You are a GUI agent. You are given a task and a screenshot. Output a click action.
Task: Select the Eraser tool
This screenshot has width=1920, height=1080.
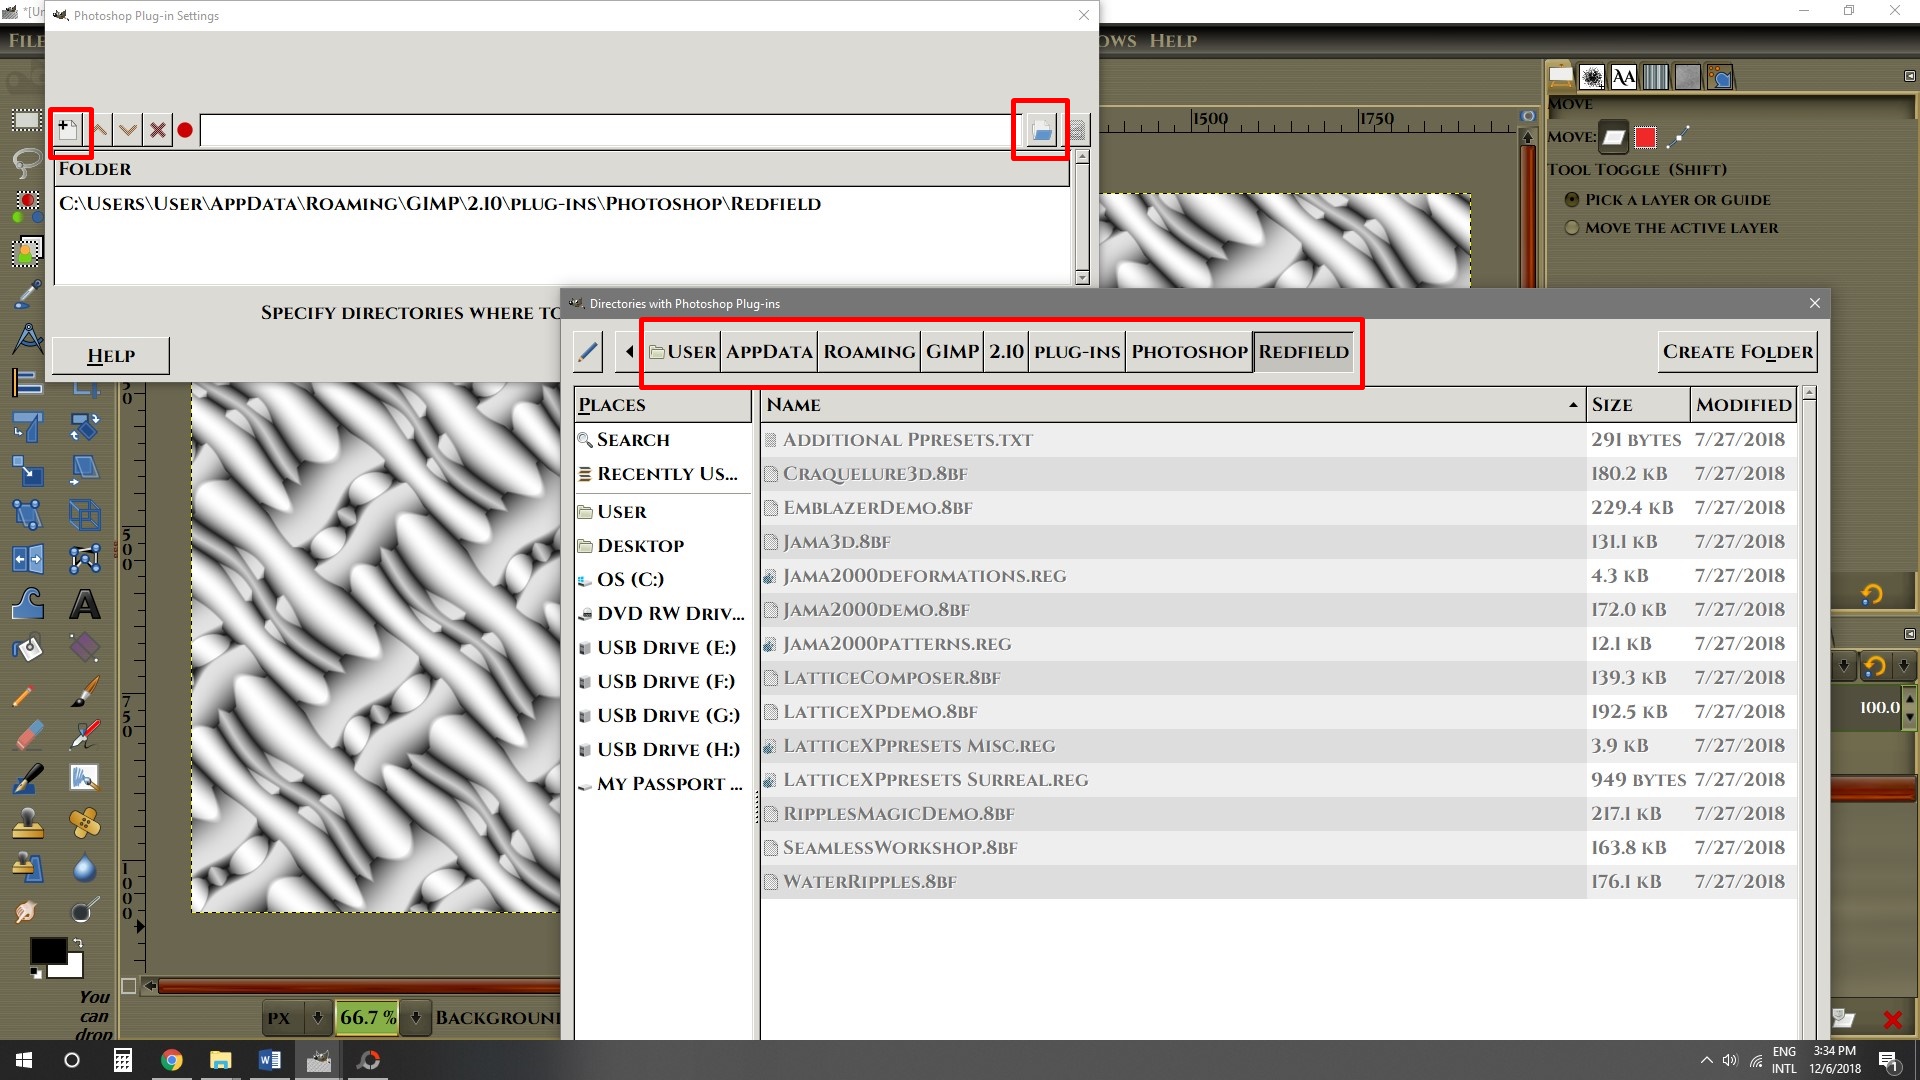(27, 736)
